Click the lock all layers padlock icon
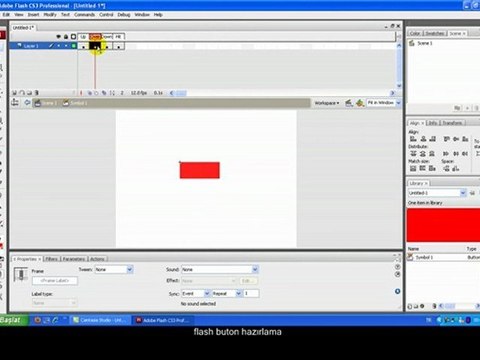The image size is (480, 360). tap(66, 37)
